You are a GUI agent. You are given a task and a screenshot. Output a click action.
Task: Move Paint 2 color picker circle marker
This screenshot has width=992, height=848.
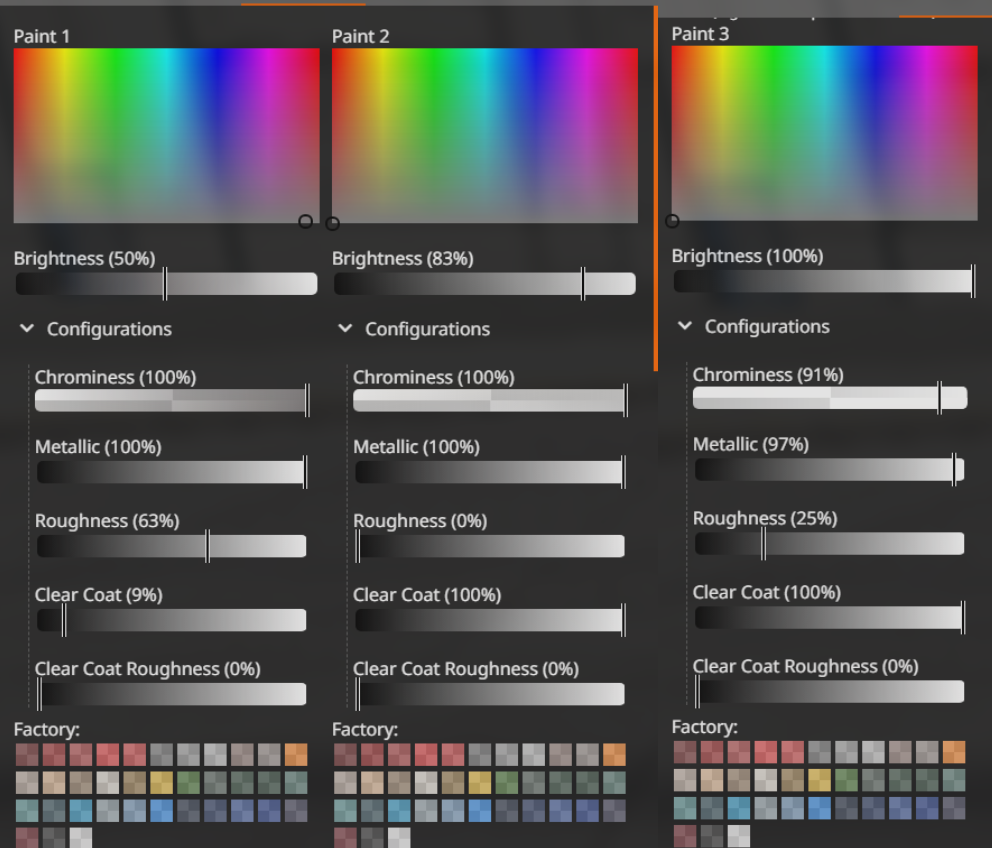click(332, 223)
